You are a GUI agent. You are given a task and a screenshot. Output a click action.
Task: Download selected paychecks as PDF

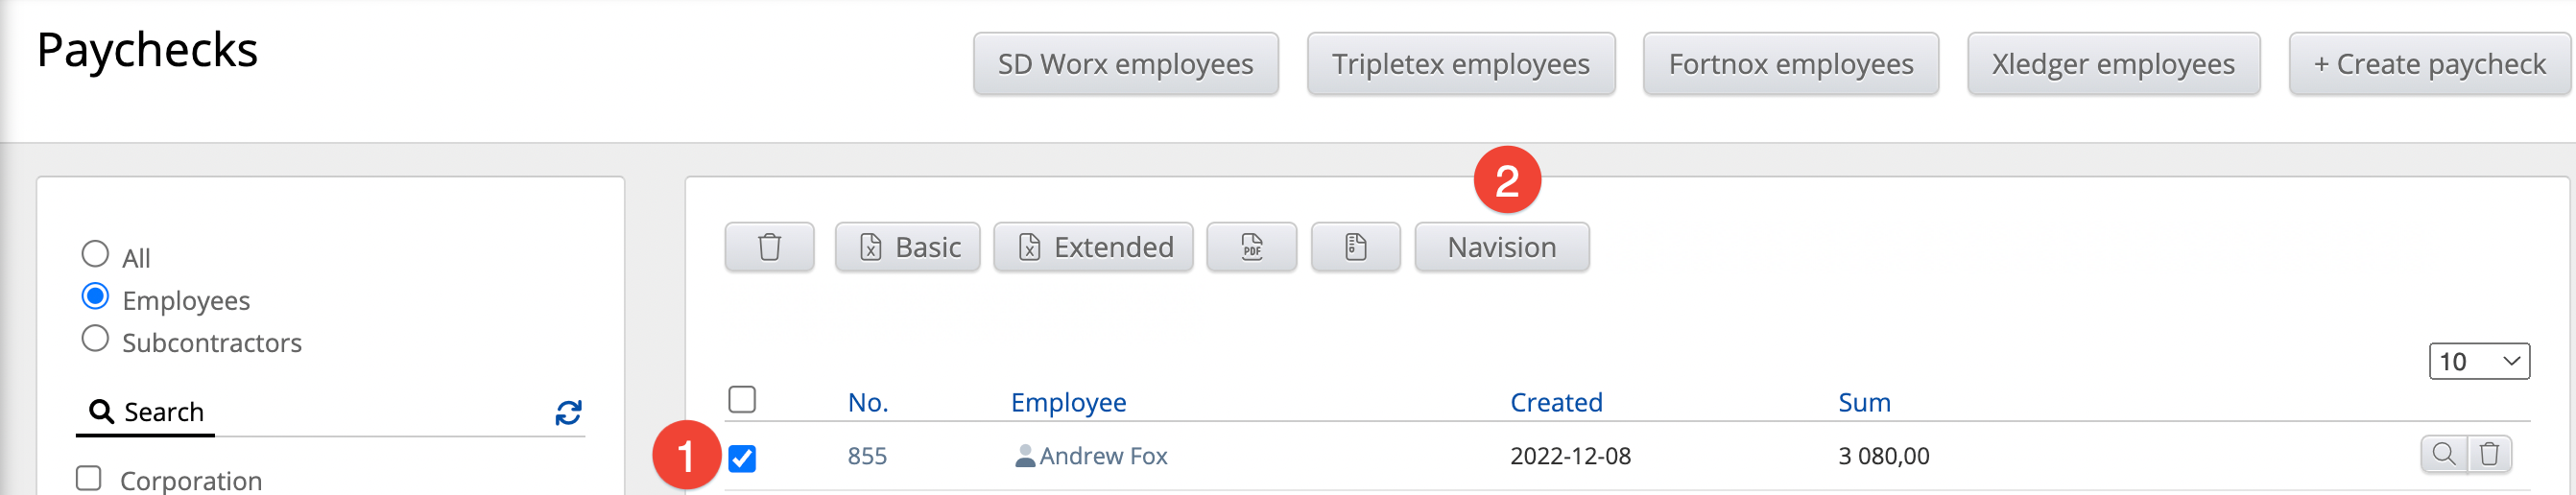coord(1251,247)
